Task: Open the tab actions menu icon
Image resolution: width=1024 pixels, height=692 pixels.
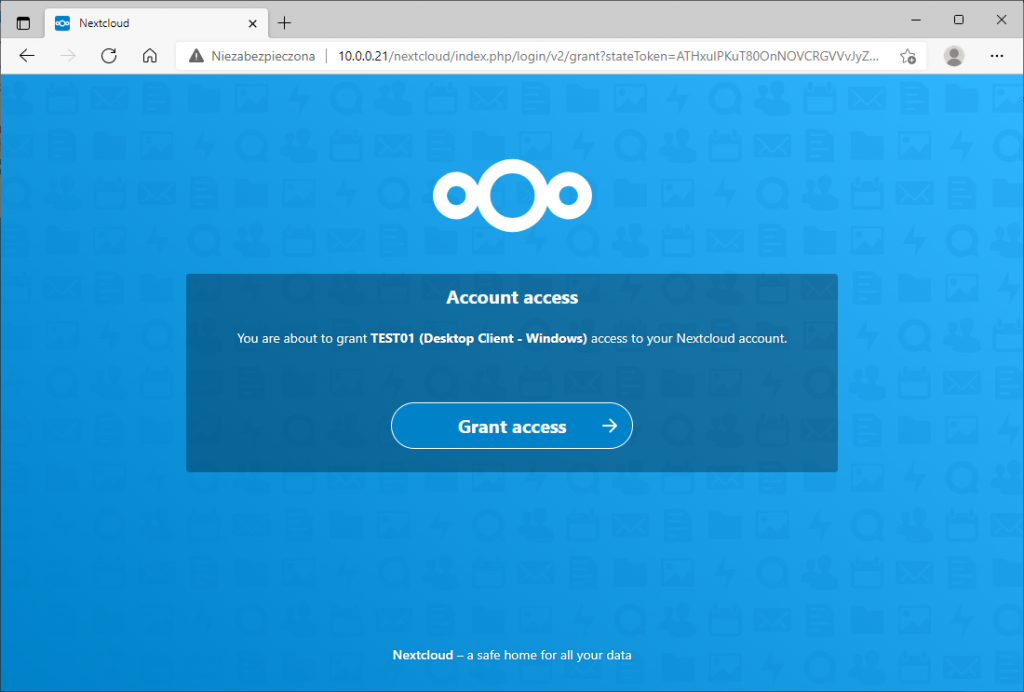Action: [24, 24]
